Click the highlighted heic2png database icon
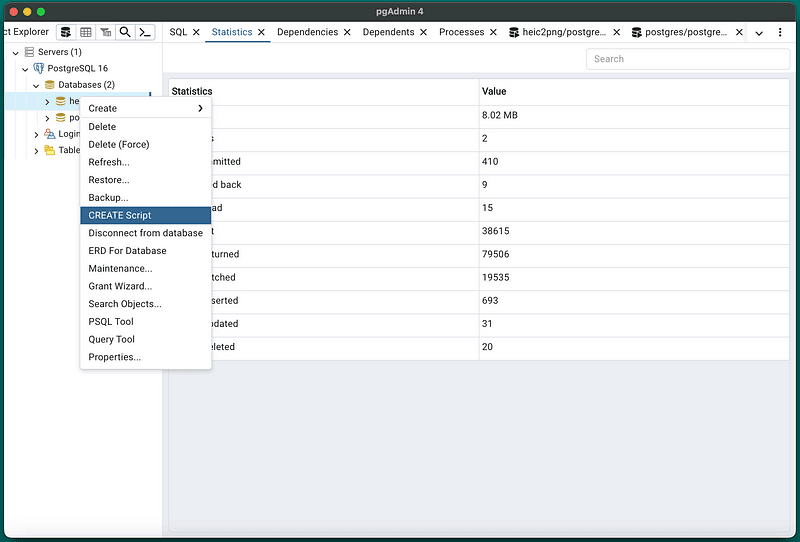 (61, 101)
